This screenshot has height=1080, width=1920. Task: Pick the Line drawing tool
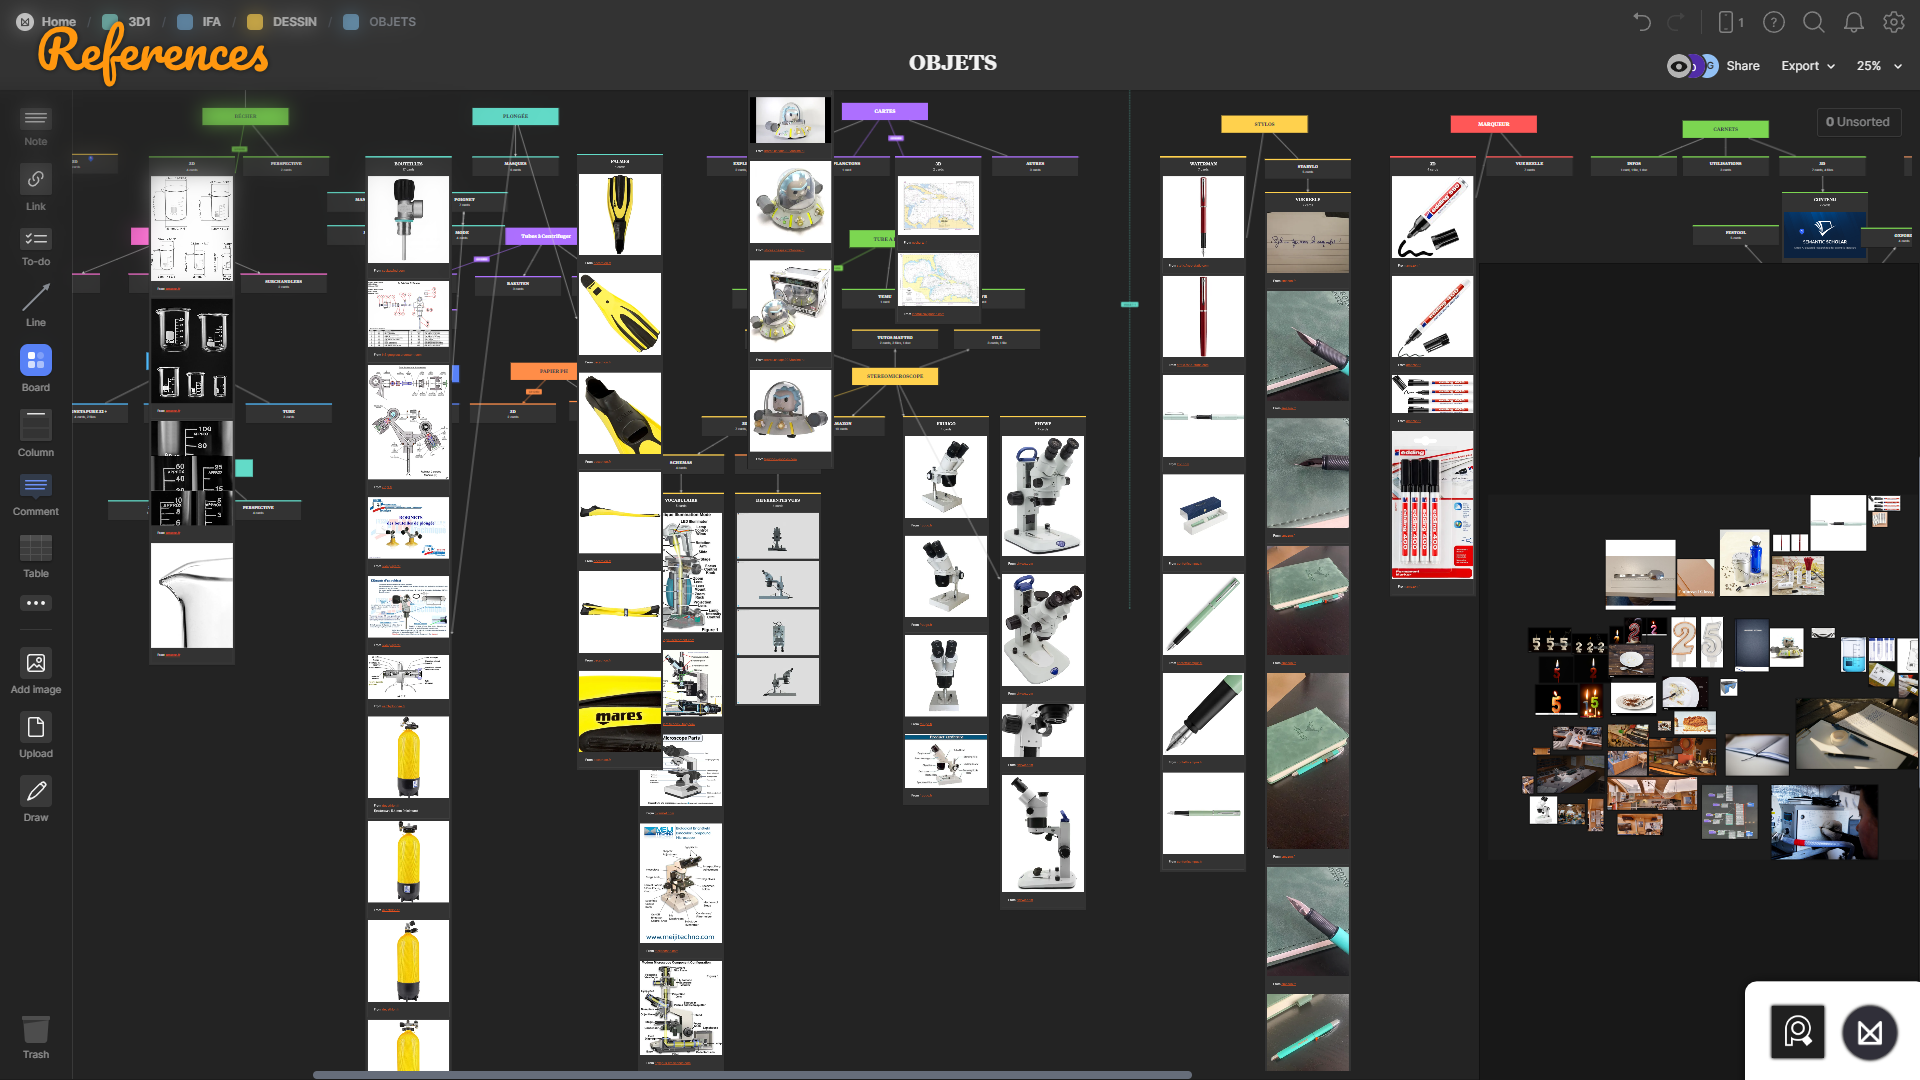tap(35, 298)
